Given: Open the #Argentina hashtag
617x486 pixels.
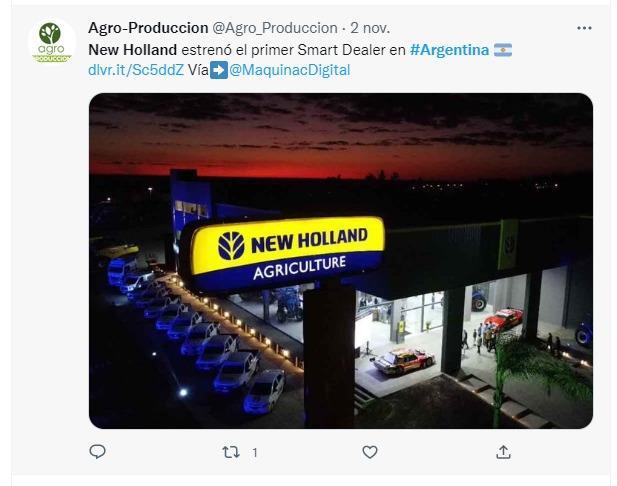Looking at the screenshot, I should [x=449, y=50].
